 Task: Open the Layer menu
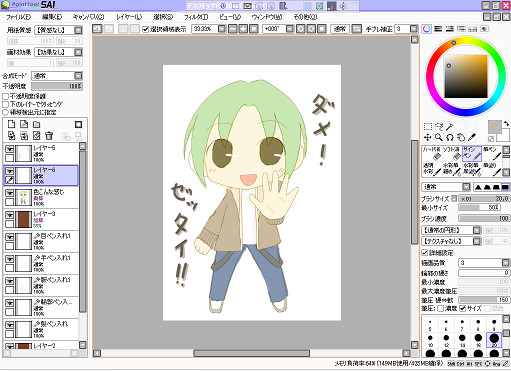pyautogui.click(x=129, y=17)
